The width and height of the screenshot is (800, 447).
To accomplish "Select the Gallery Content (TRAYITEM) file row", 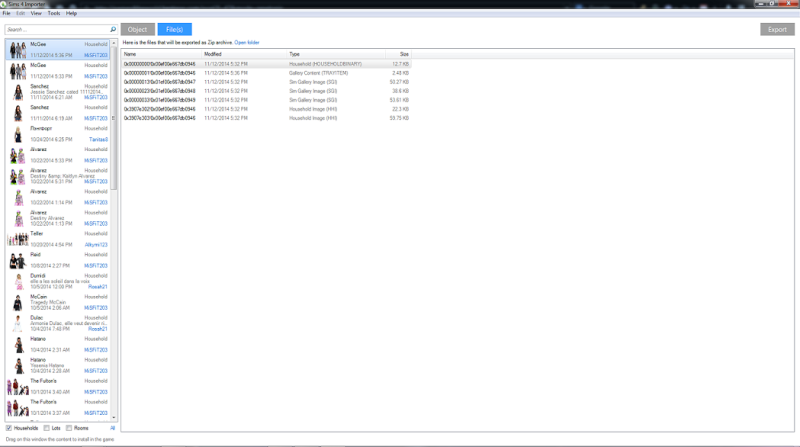I will click(266, 73).
